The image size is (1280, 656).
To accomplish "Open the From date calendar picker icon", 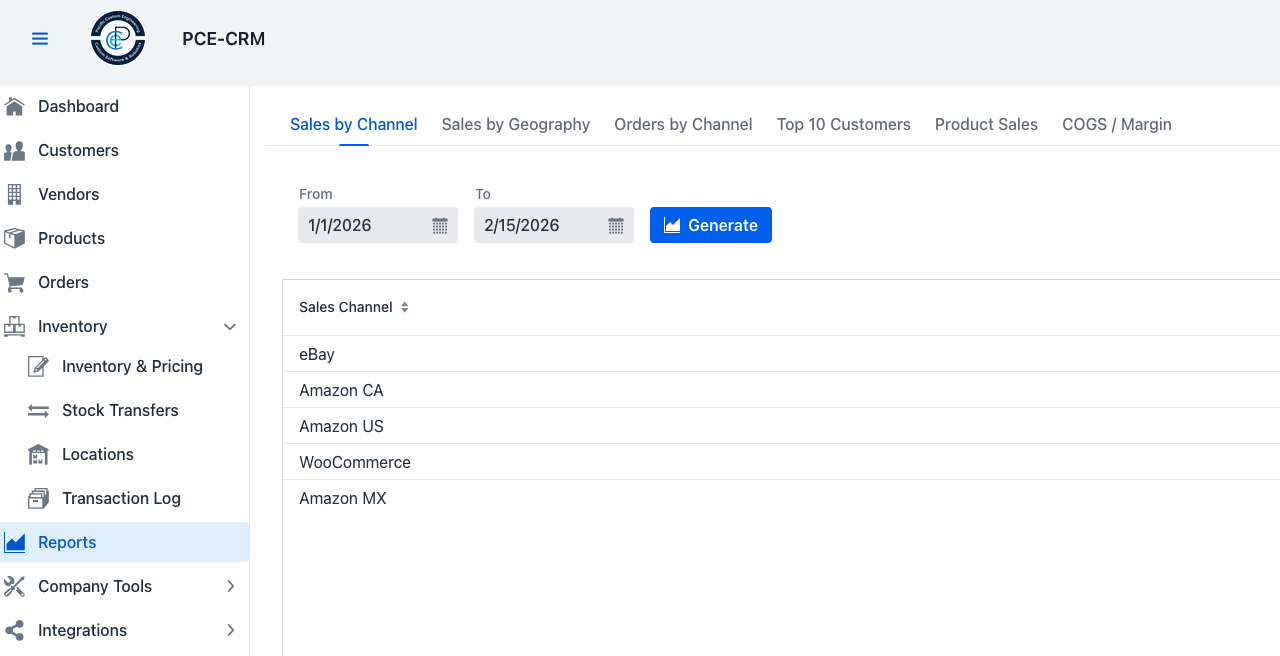I will pos(440,226).
